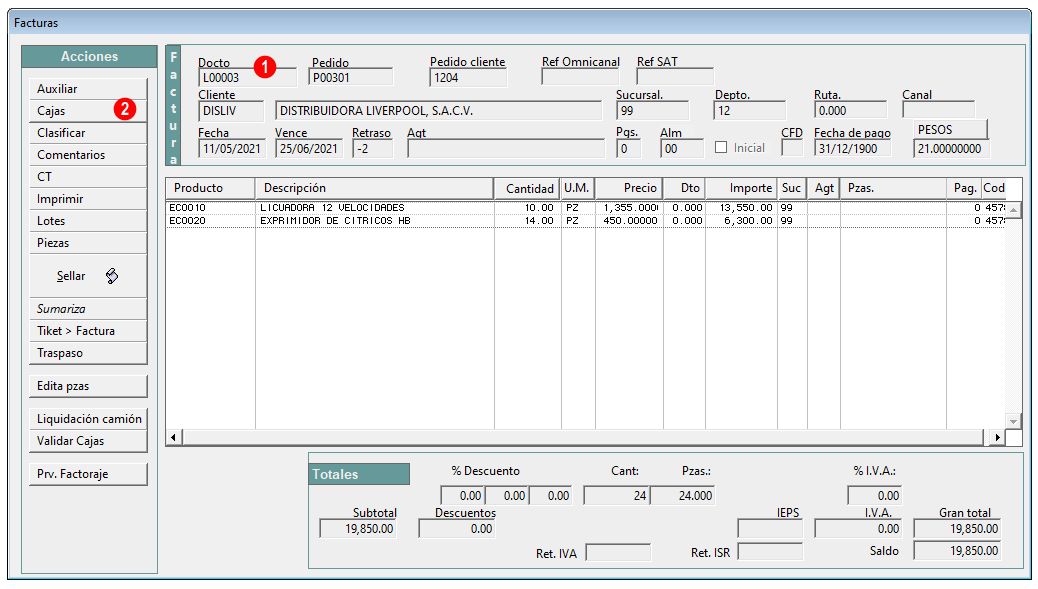
Task: Toggle the Inicial checkbox
Action: pyautogui.click(x=721, y=148)
